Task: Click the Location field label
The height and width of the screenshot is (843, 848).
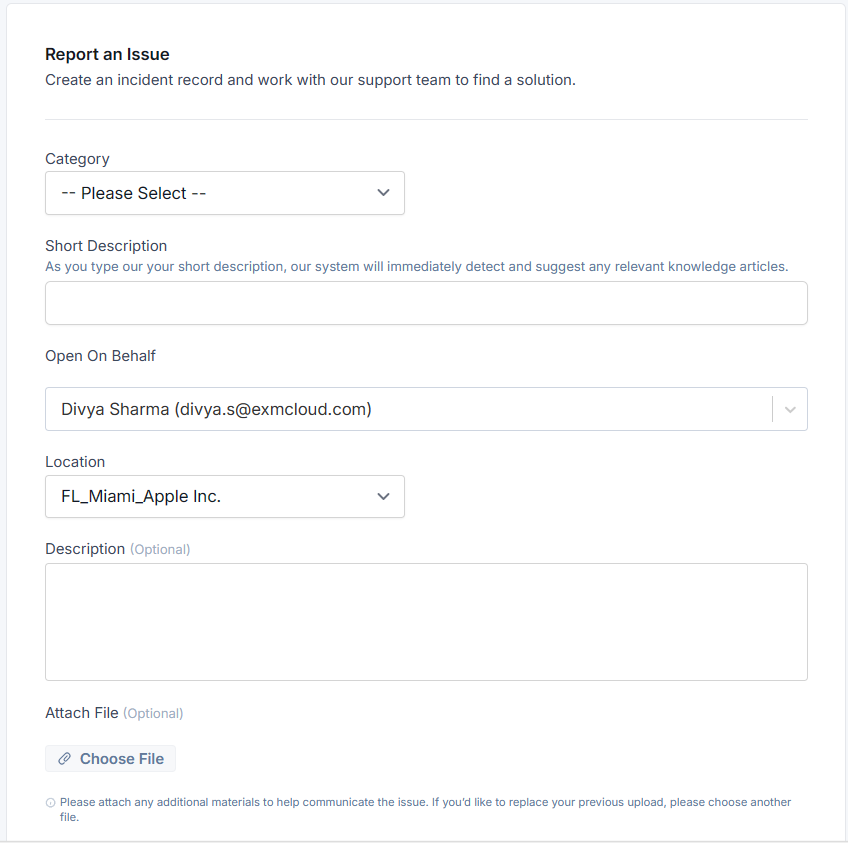Action: tap(75, 462)
